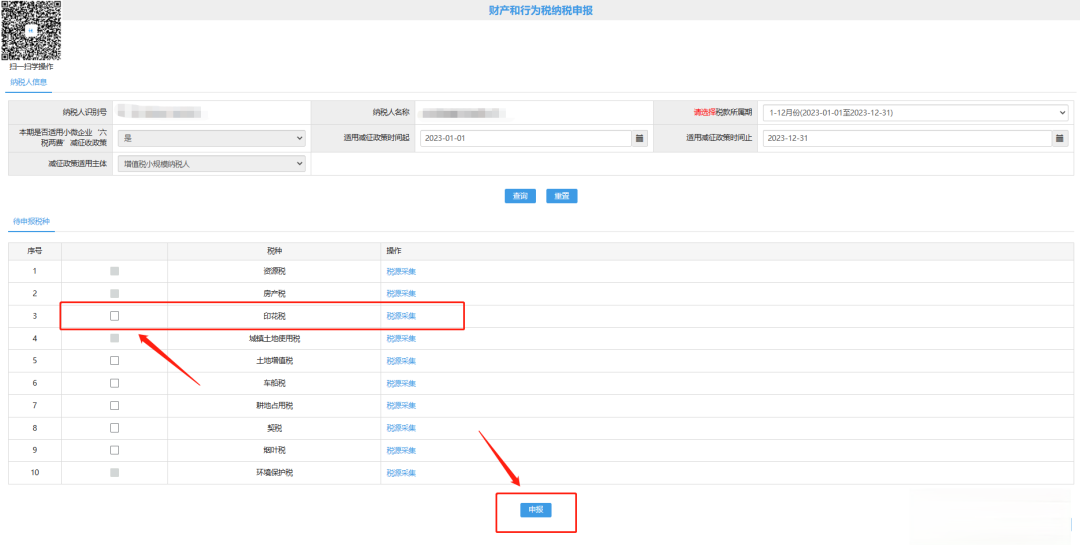
Task: Click the disabled 房产税 checkbox
Action: coord(114,294)
